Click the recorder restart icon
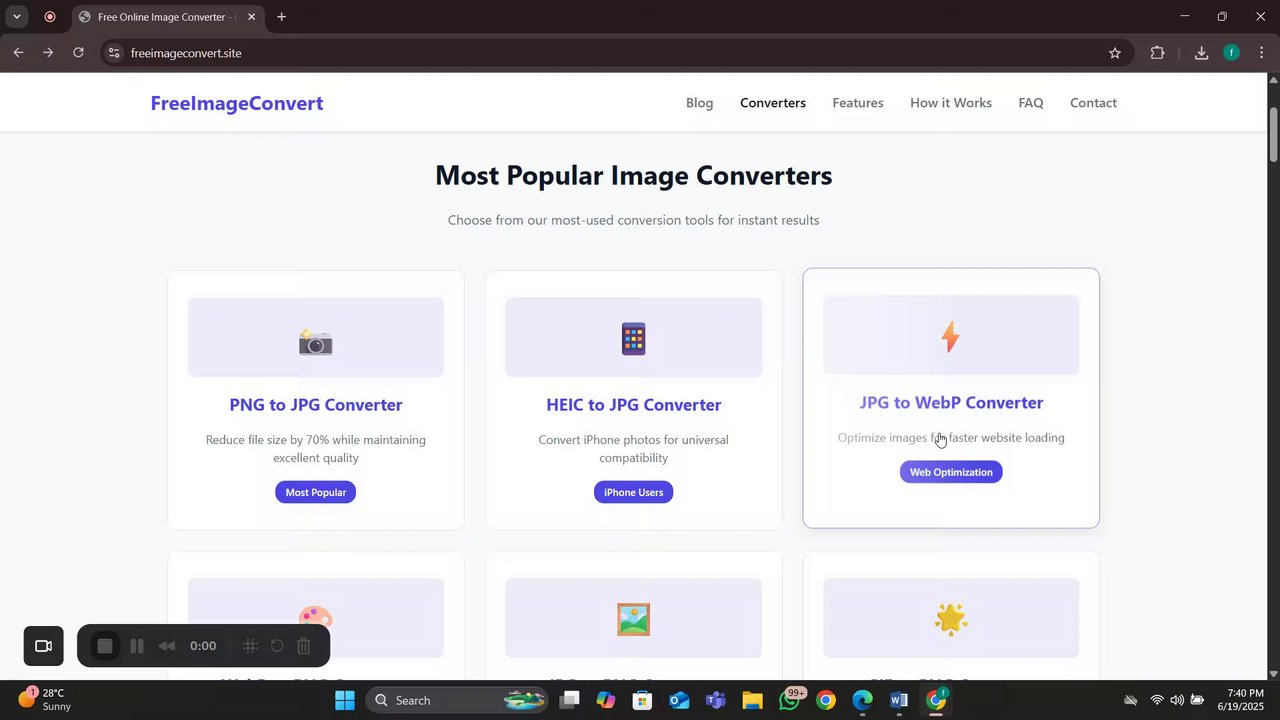This screenshot has height=720, width=1280. click(x=277, y=646)
